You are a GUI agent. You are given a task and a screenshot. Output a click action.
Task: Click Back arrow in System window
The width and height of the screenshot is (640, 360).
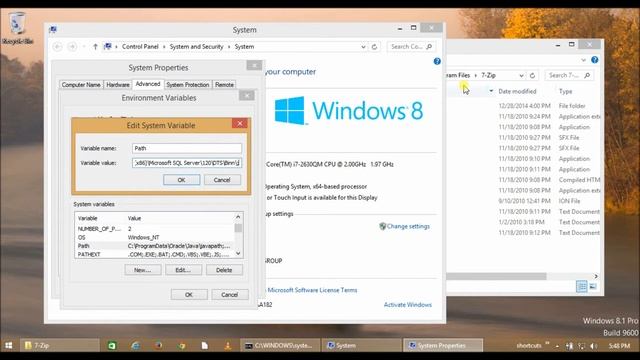(58, 47)
